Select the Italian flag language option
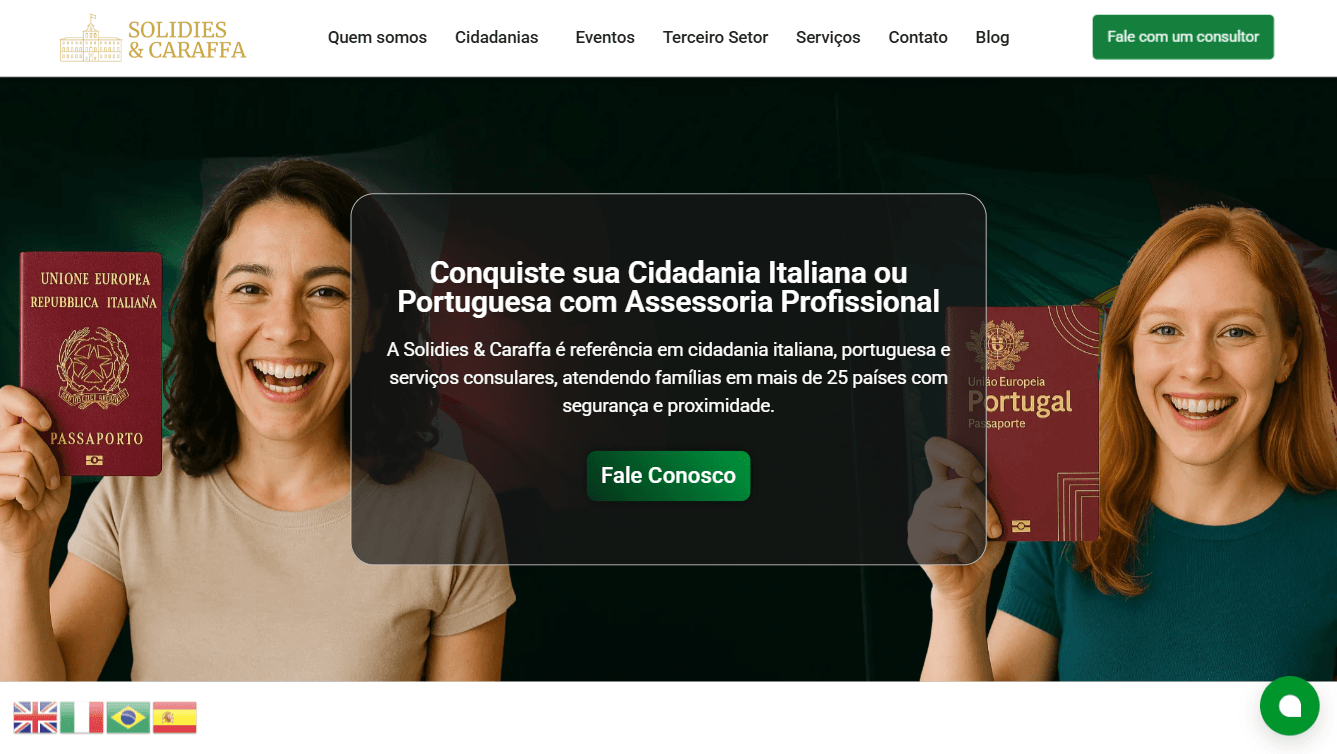This screenshot has height=754, width=1337. pos(82,717)
